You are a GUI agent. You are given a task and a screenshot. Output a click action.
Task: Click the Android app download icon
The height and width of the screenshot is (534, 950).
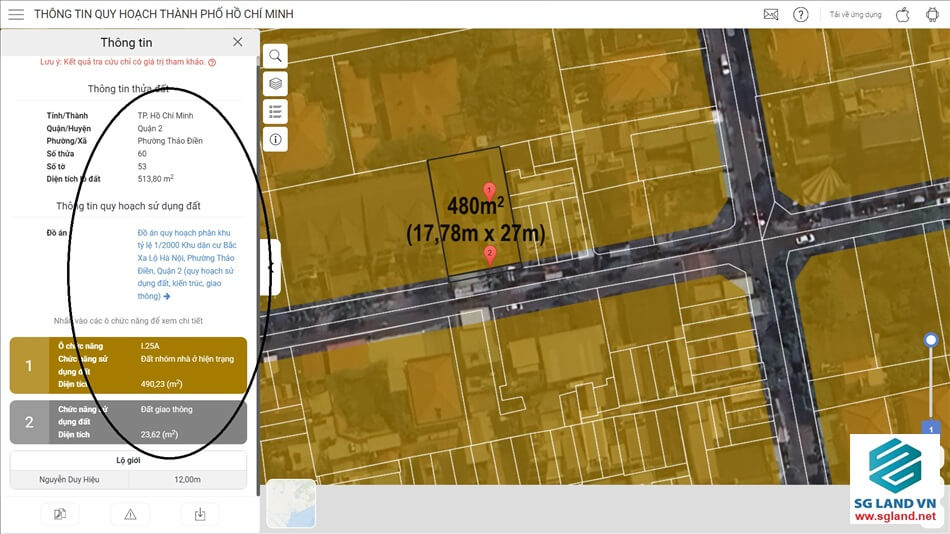coord(933,14)
